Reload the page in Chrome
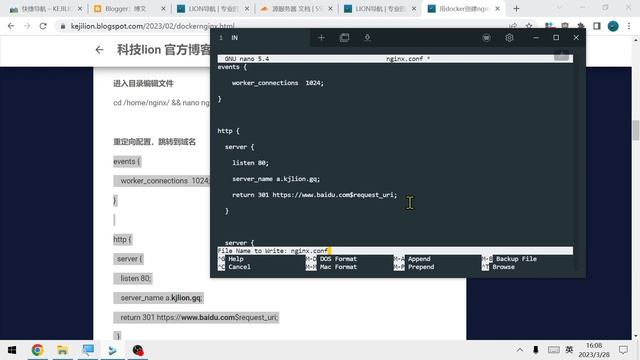The image size is (640, 360). (43, 26)
